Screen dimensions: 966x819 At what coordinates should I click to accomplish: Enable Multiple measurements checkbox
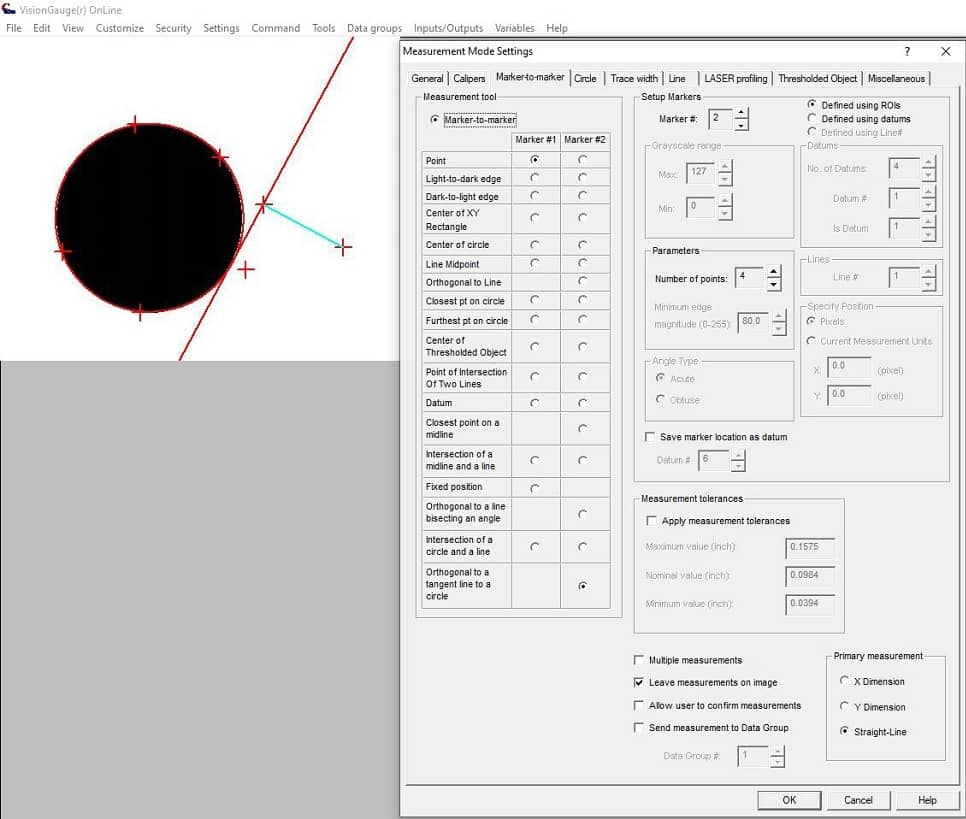(639, 660)
